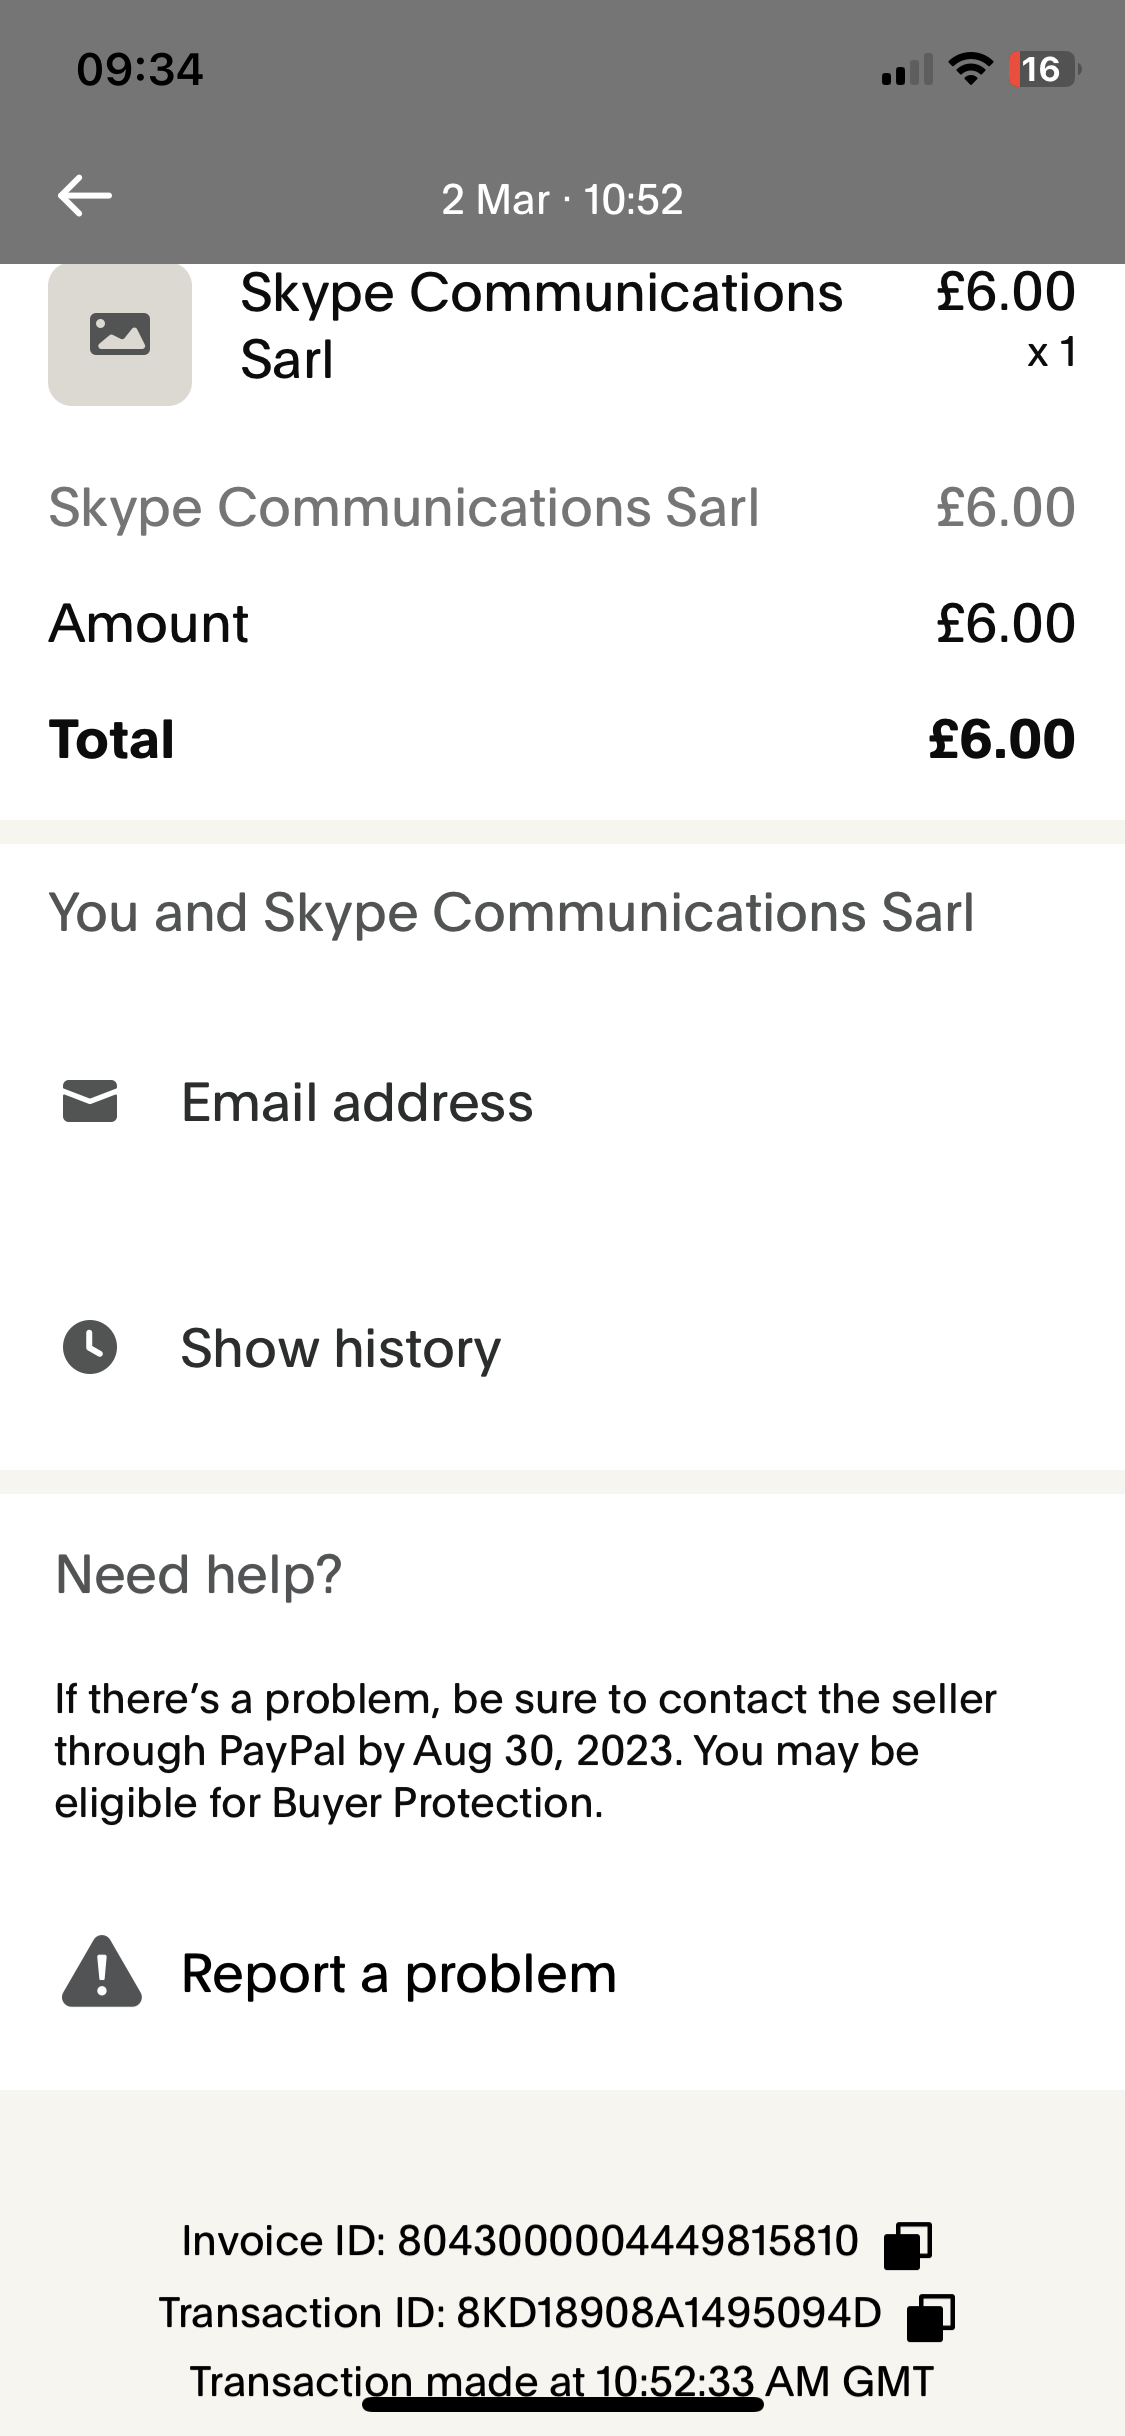This screenshot has height=2436, width=1125.
Task: Tap the Invoice ID number text
Action: [x=627, y=2241]
